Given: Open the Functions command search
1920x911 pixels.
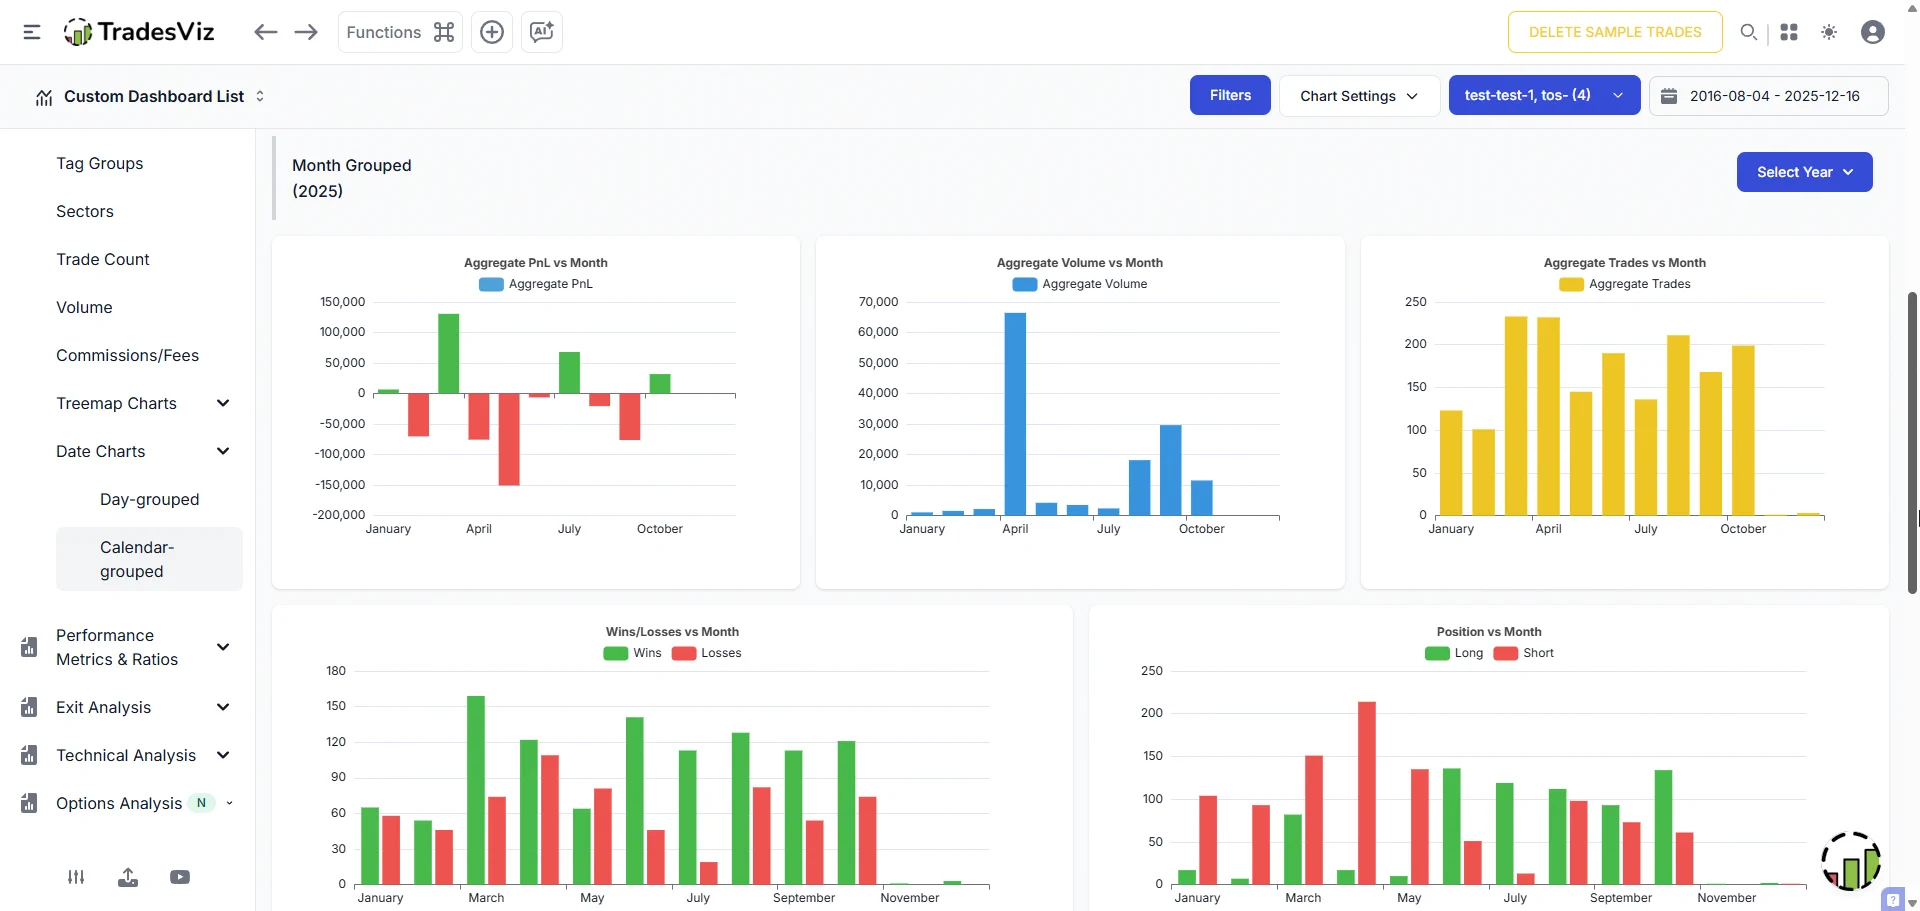Looking at the screenshot, I should tap(400, 32).
